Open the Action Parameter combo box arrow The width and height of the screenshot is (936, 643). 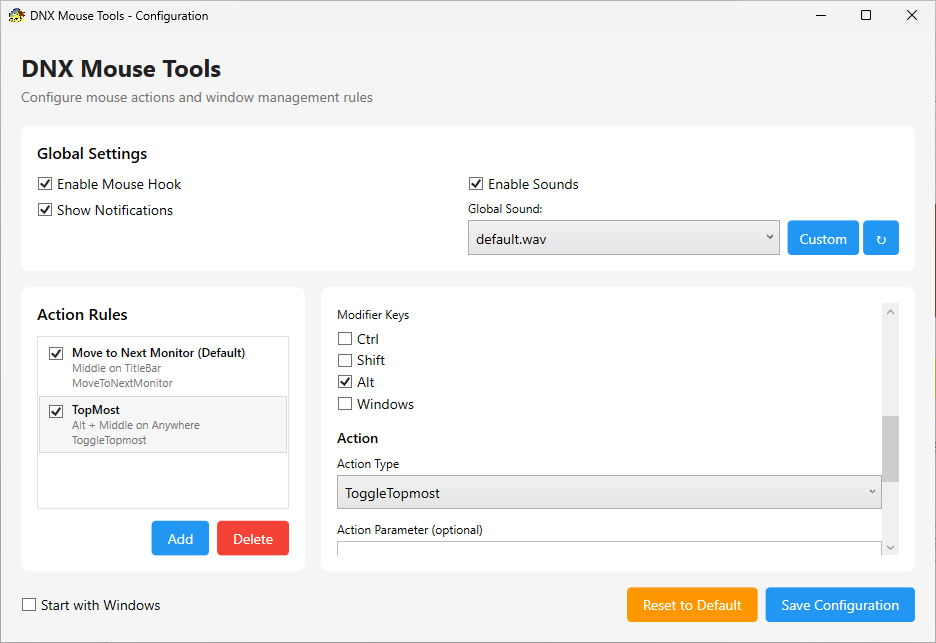tap(872, 548)
